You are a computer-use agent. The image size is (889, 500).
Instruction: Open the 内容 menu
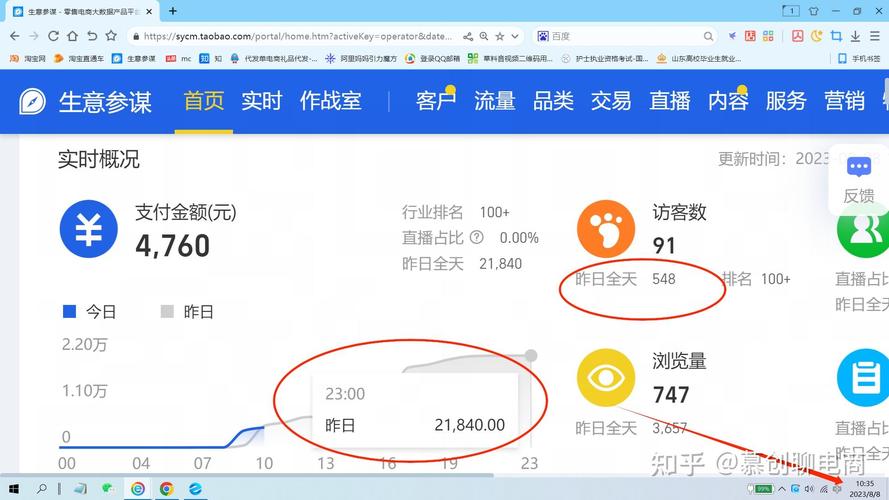tap(728, 101)
